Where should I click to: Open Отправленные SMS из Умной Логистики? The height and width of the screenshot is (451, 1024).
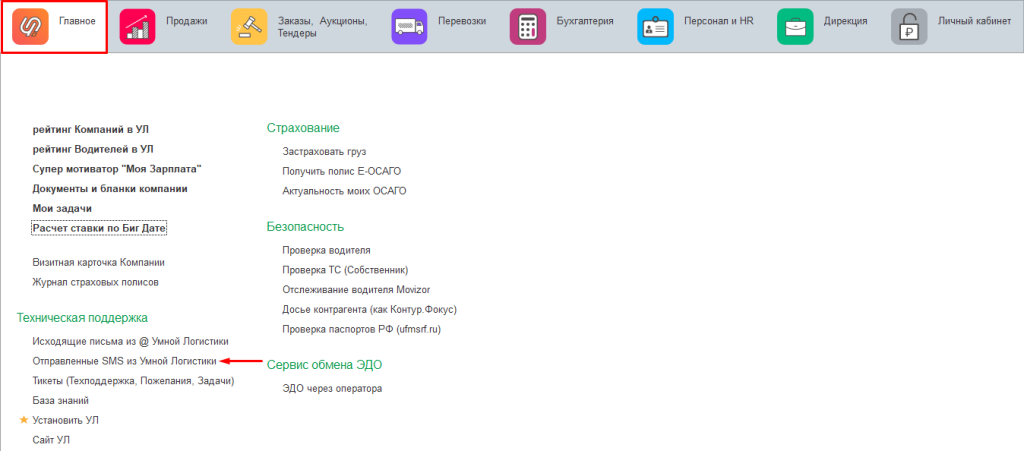124,360
